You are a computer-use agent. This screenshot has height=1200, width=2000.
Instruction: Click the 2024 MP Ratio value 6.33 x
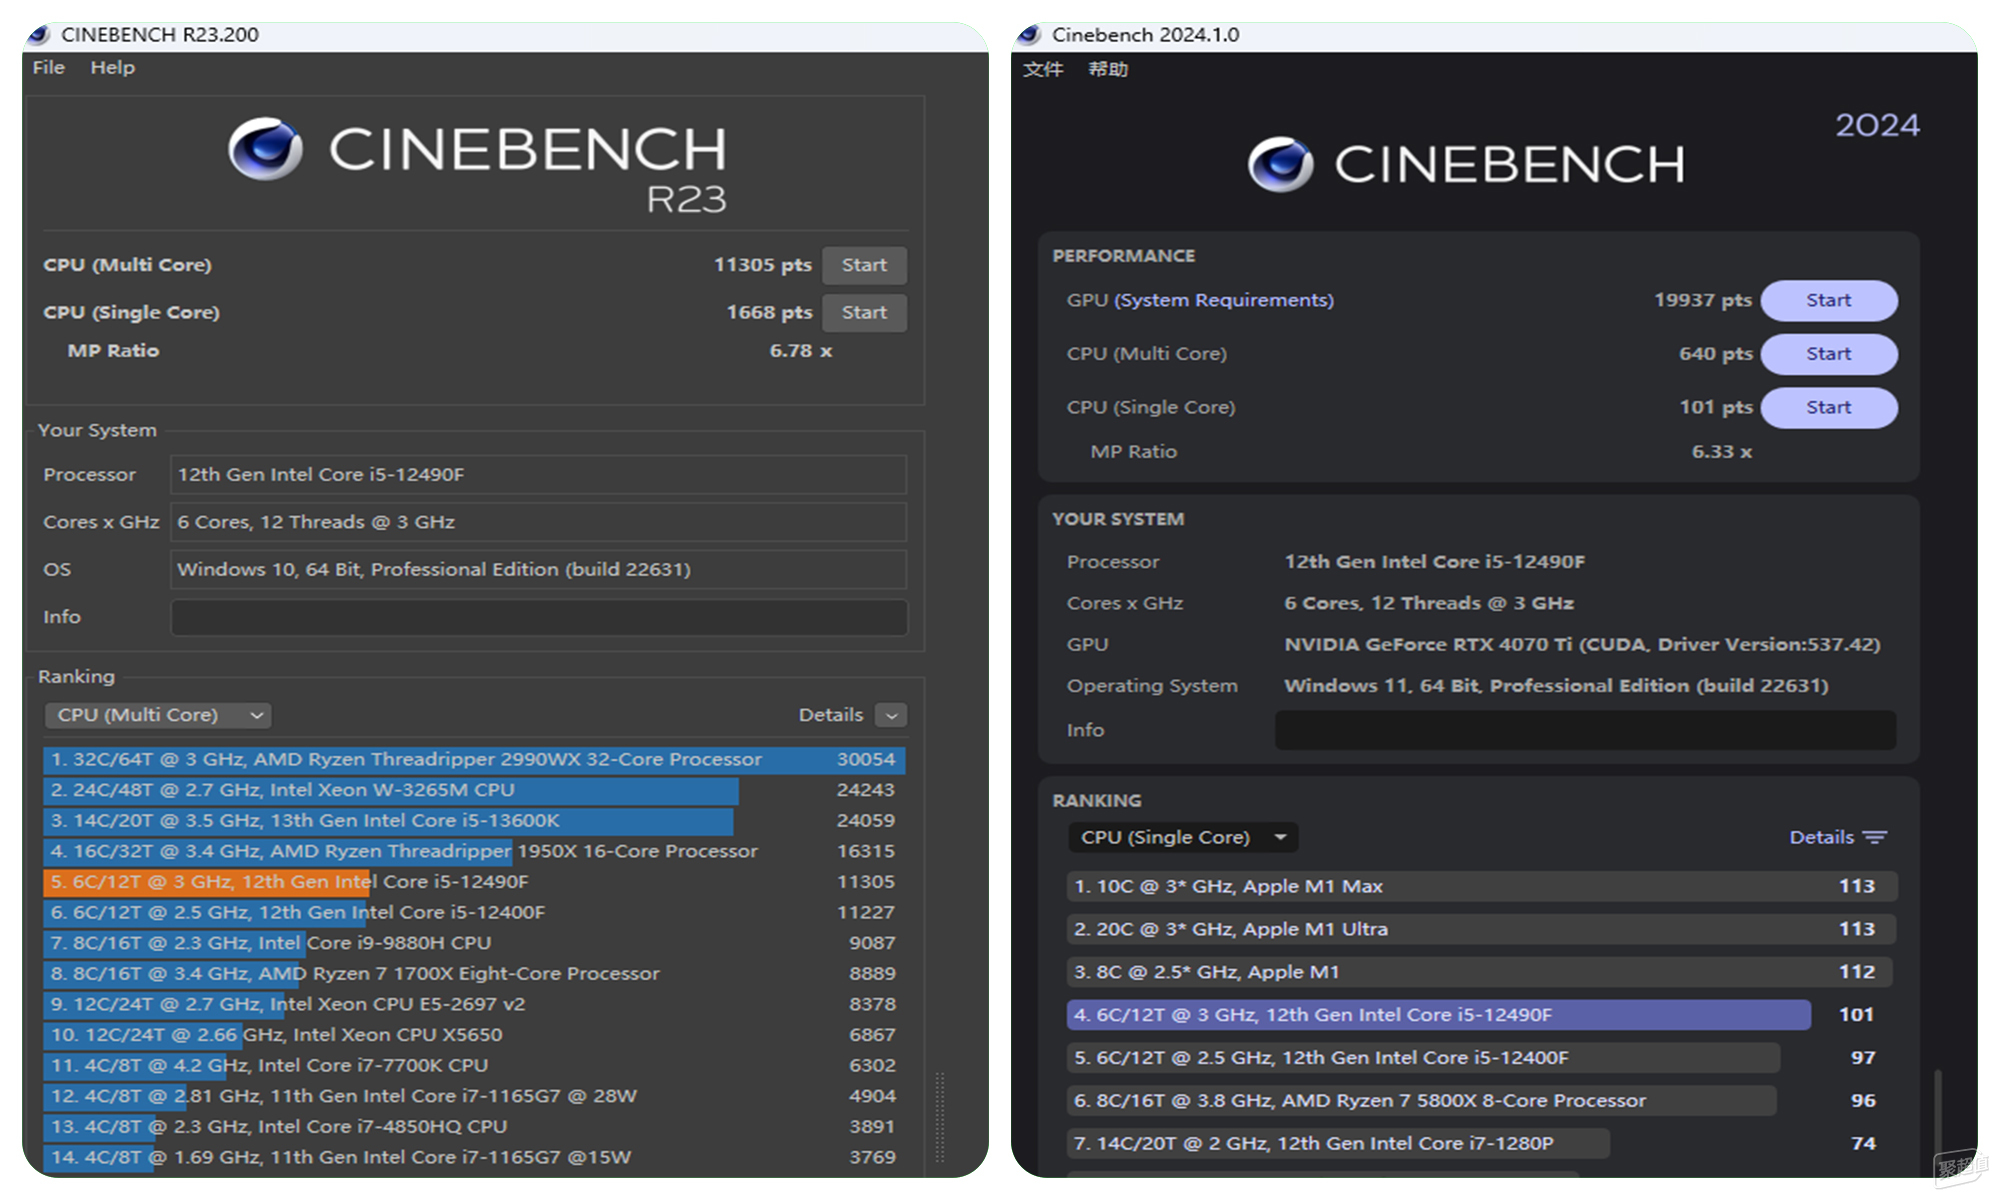click(x=1721, y=452)
